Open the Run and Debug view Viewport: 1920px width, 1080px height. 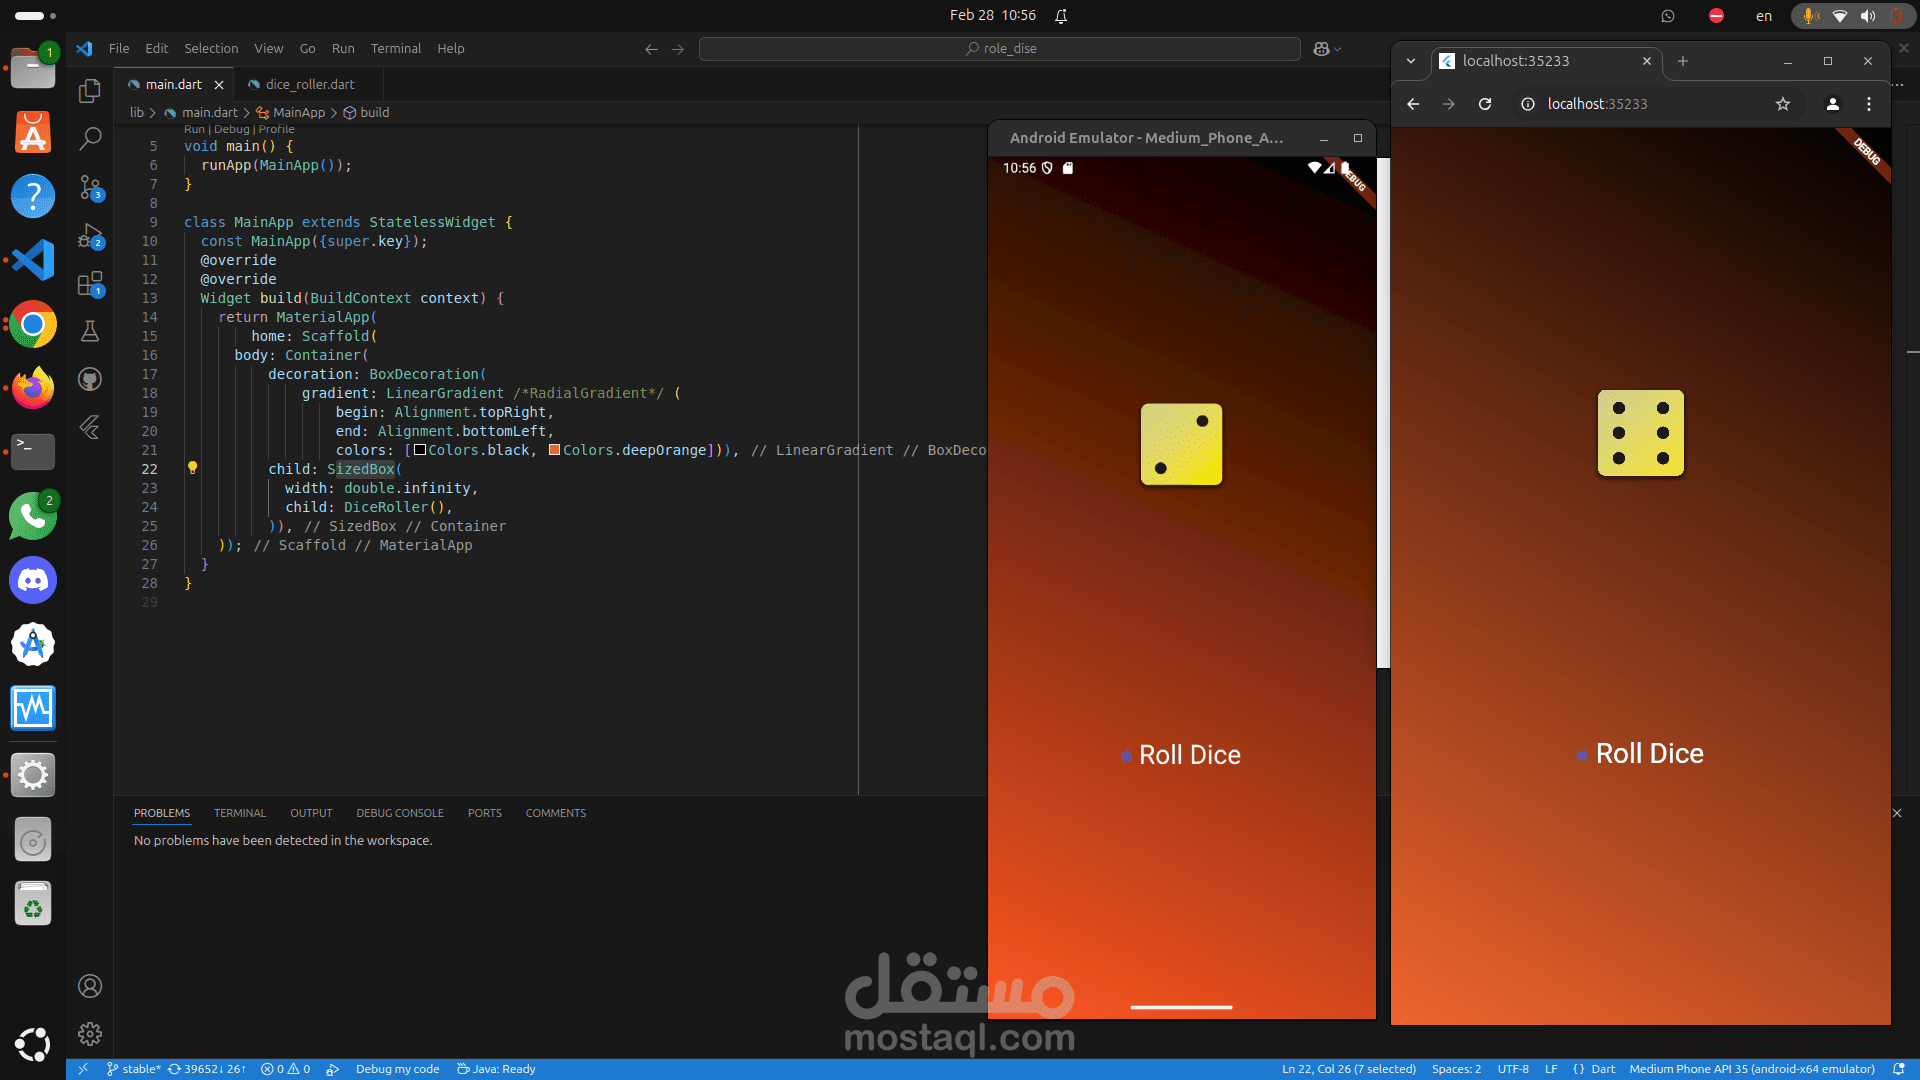click(x=90, y=236)
